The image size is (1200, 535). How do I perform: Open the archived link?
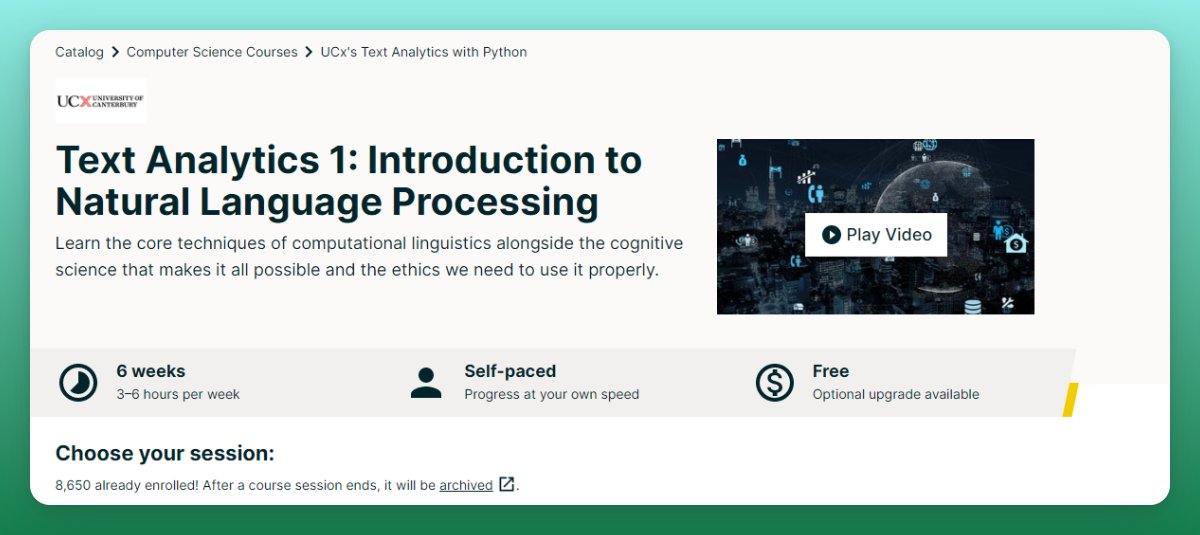[x=466, y=485]
